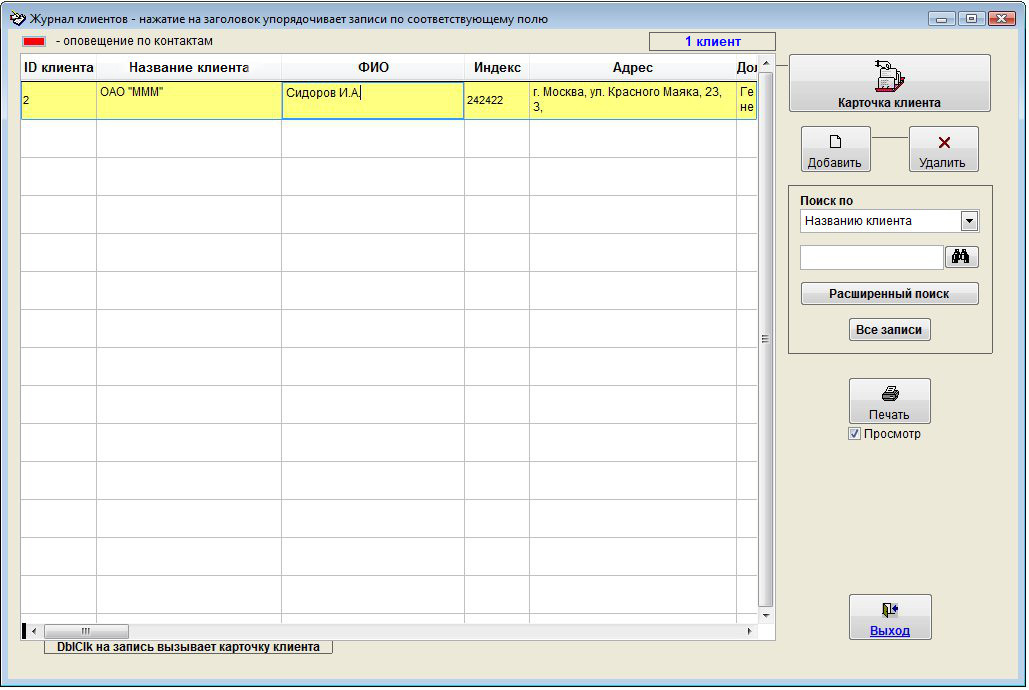Open Расширенный поиск
Screen dimensions: 1029x690
[889, 294]
